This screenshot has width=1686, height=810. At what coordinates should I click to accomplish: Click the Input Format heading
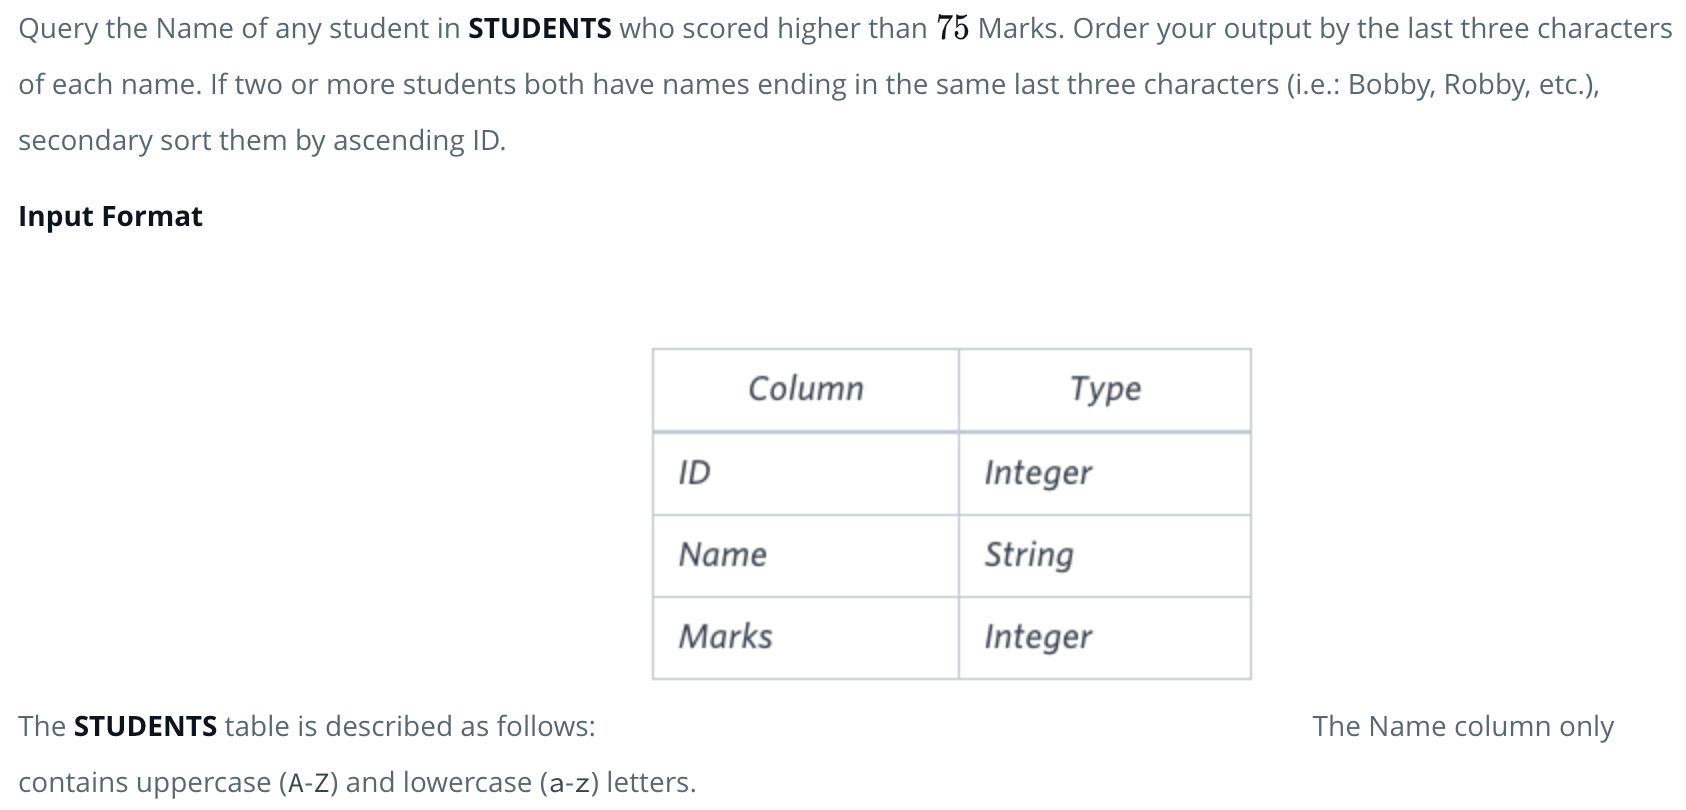click(x=111, y=216)
